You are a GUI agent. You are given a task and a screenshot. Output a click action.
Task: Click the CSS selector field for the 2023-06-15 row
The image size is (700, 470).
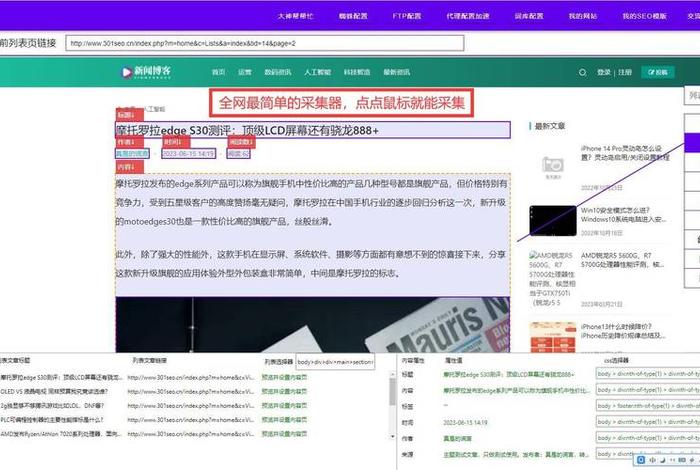click(x=648, y=422)
